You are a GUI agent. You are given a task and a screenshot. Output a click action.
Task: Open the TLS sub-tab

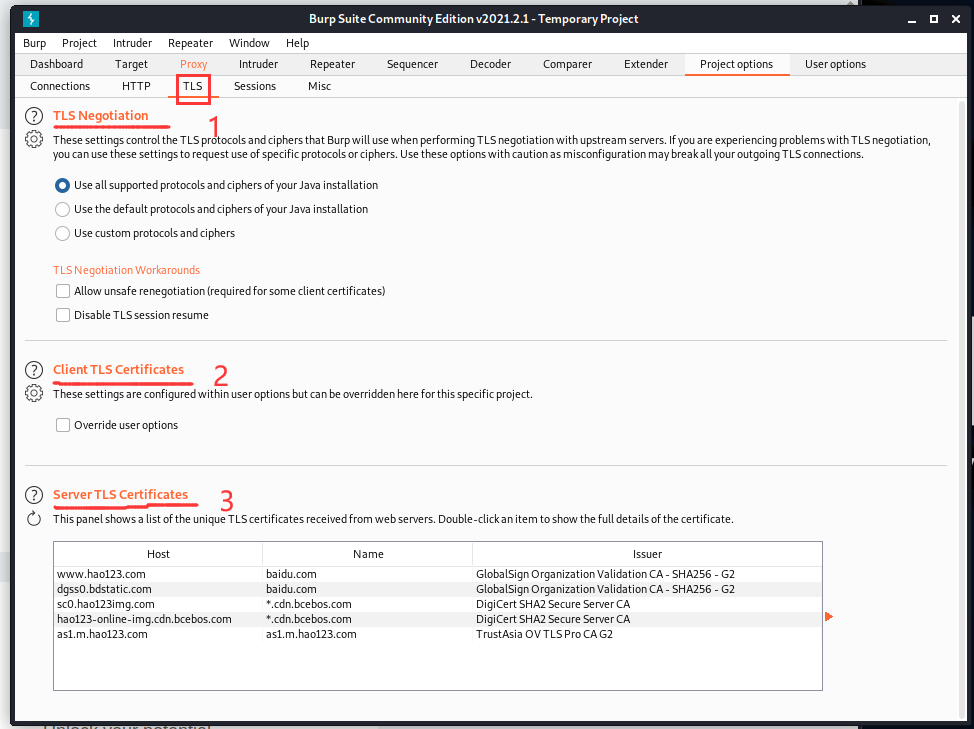tap(193, 86)
